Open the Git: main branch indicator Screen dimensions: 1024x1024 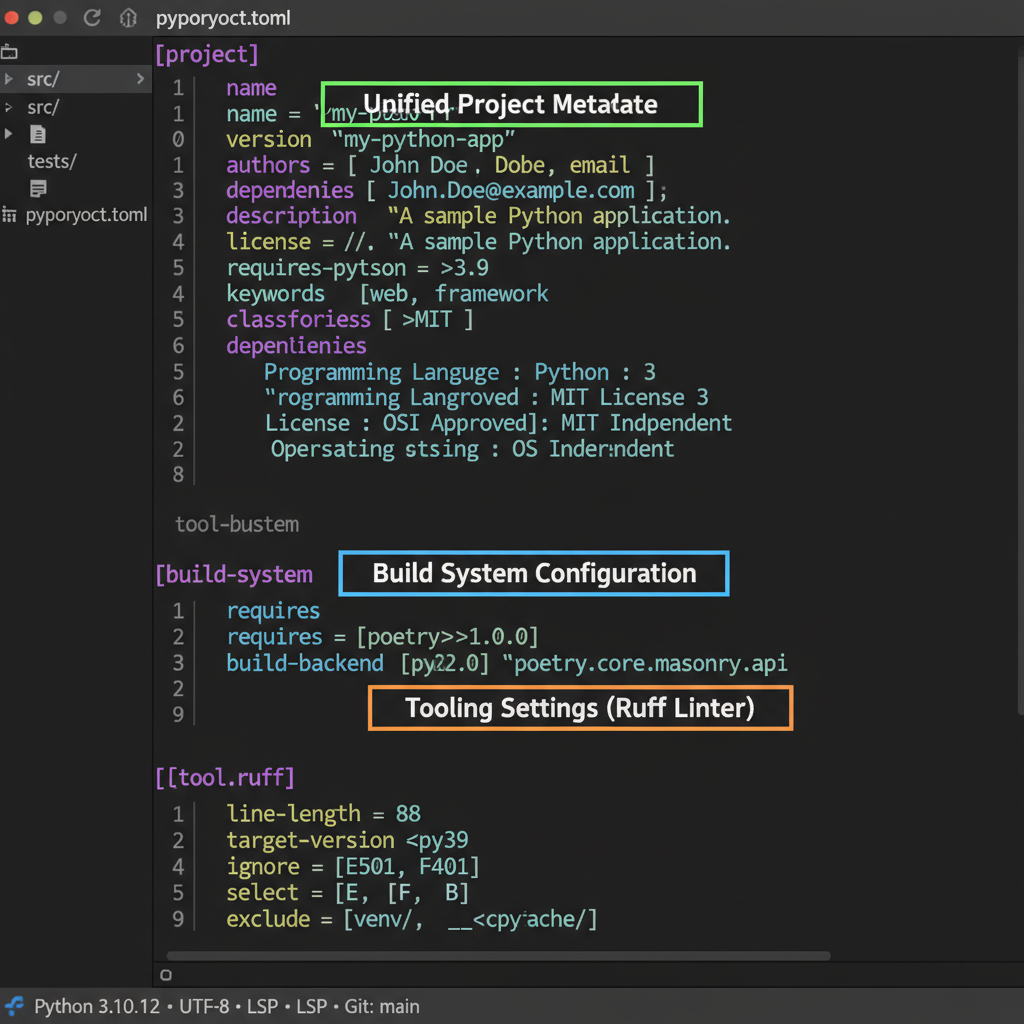381,1006
